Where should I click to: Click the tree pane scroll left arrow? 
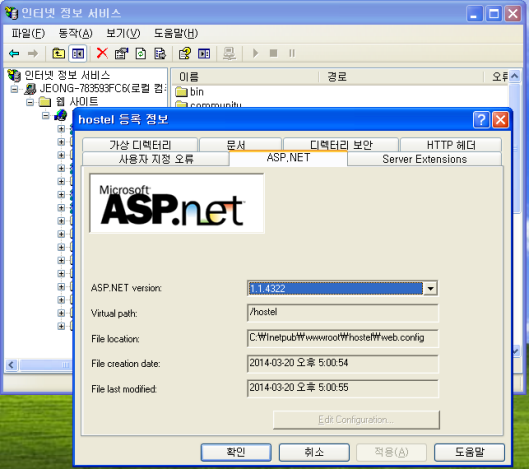coord(11,365)
